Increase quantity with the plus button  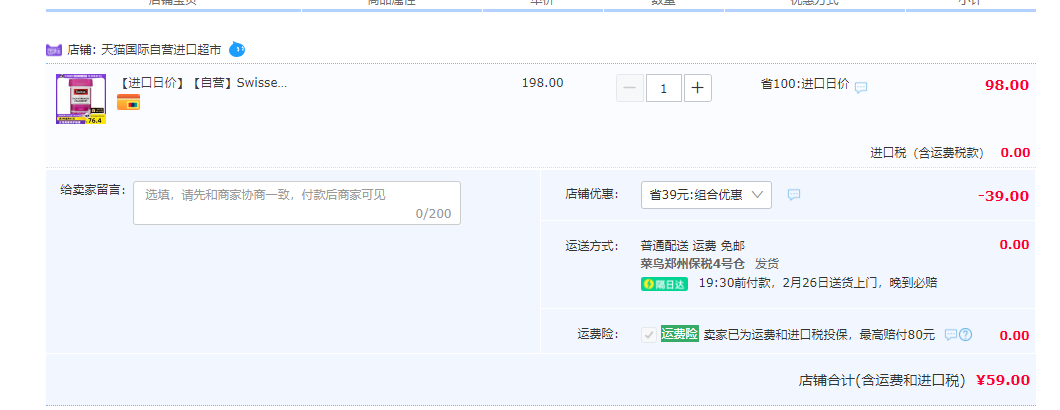coord(698,88)
